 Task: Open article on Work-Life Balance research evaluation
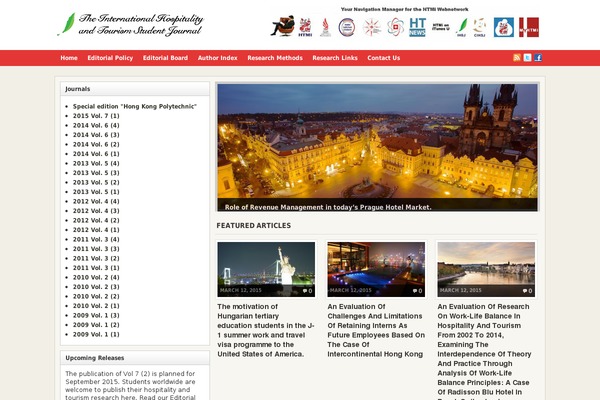point(484,351)
